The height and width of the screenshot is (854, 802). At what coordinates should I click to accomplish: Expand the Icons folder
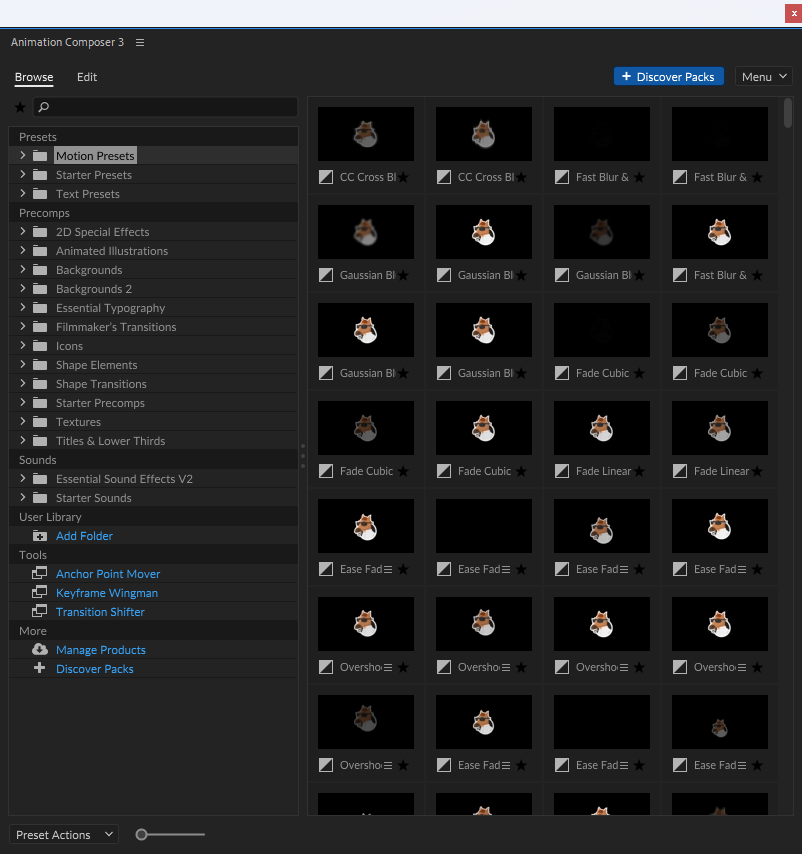pos(22,345)
